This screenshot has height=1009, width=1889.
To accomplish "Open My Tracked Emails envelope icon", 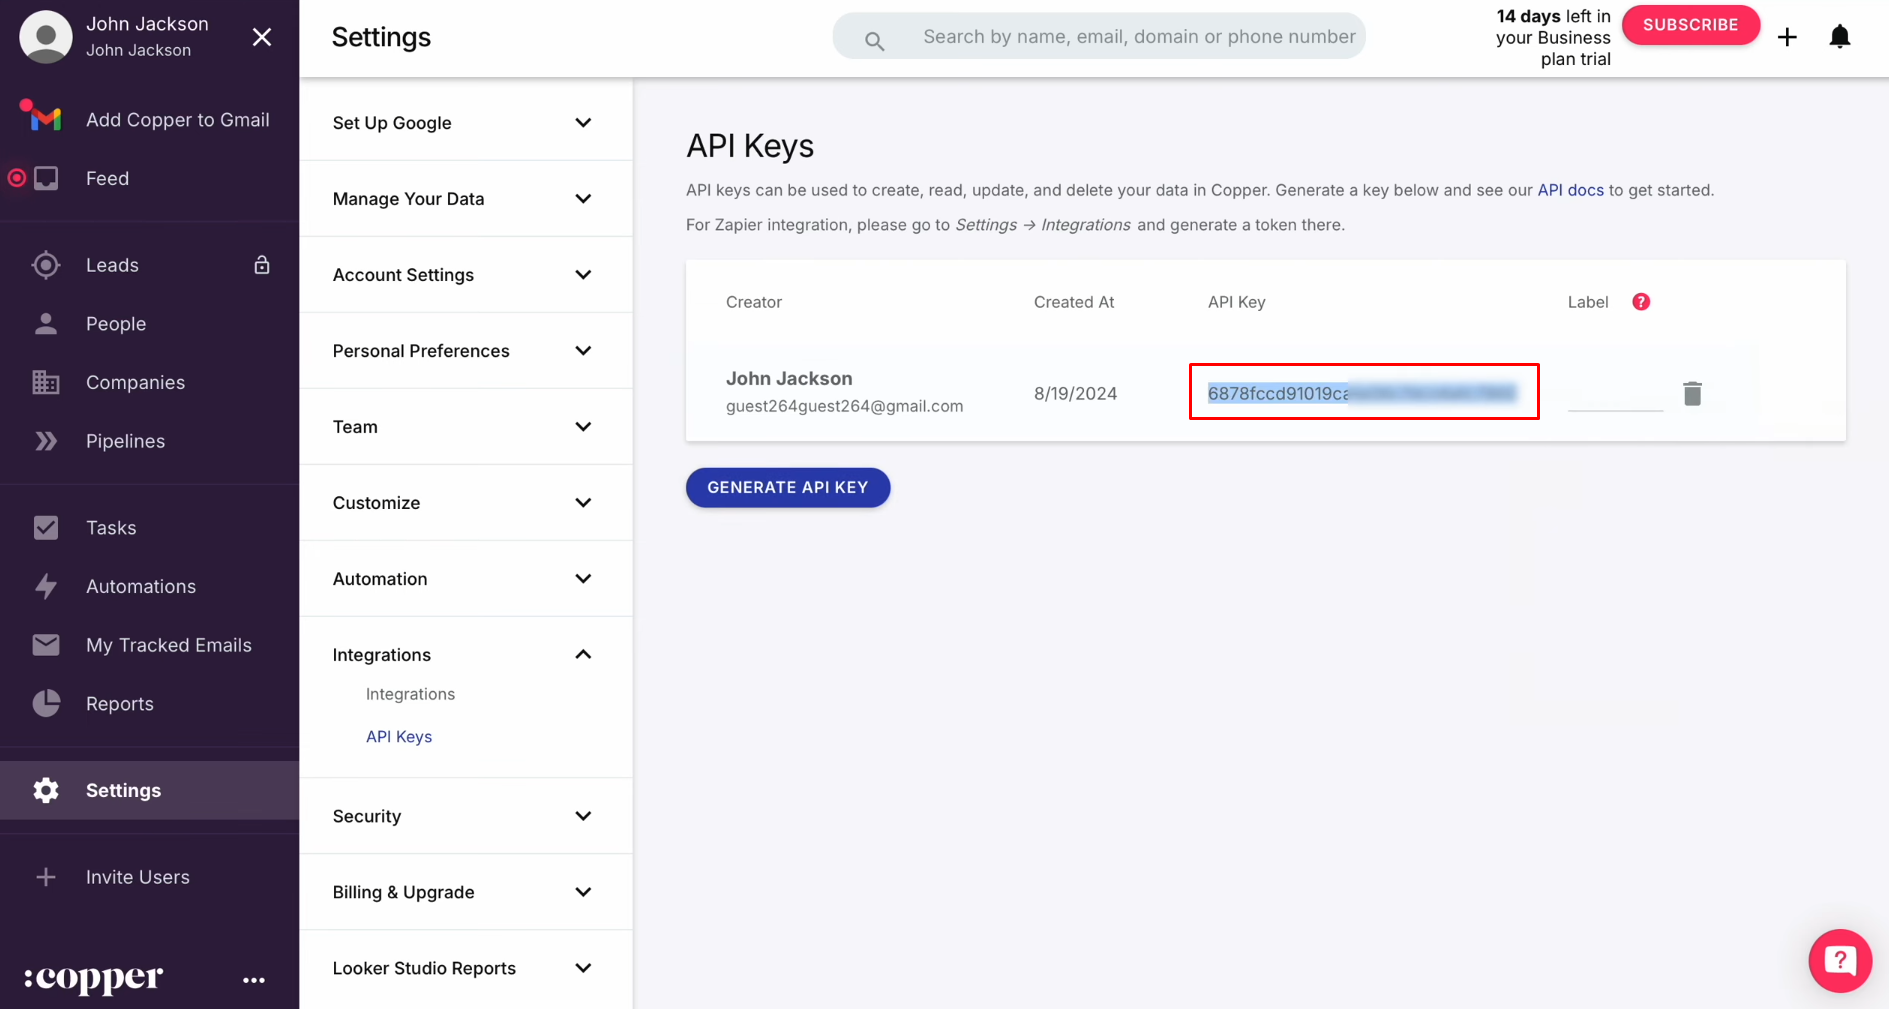I will [x=46, y=645].
